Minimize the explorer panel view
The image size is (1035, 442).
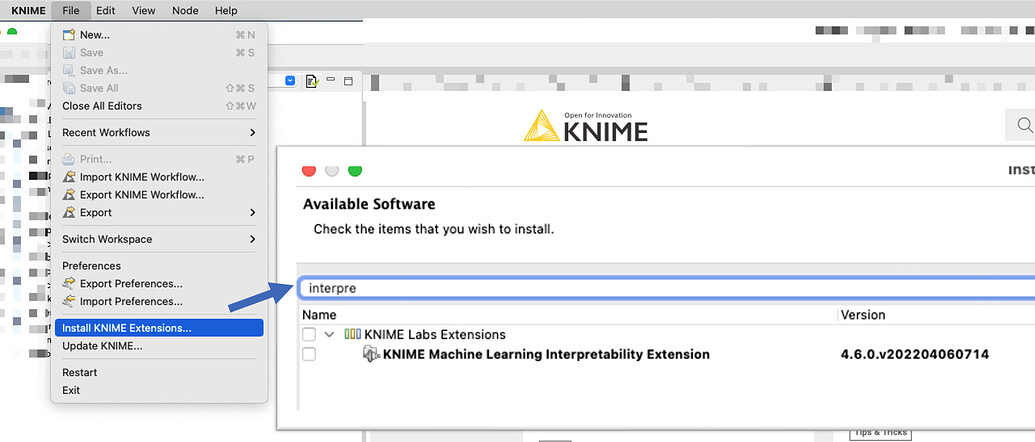[331, 80]
